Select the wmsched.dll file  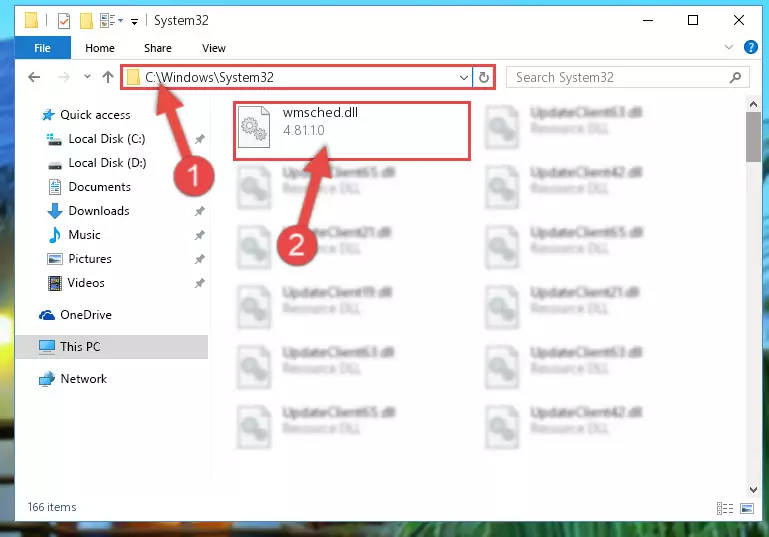tap(352, 131)
